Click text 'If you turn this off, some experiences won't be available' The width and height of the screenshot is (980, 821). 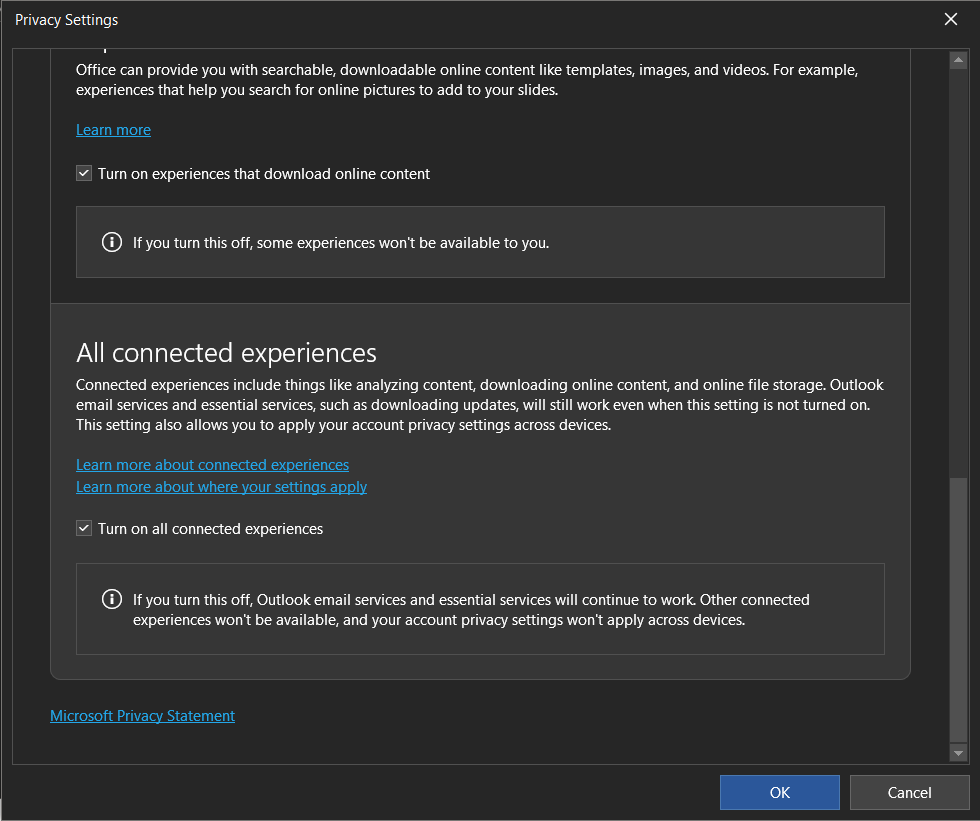coord(341,243)
